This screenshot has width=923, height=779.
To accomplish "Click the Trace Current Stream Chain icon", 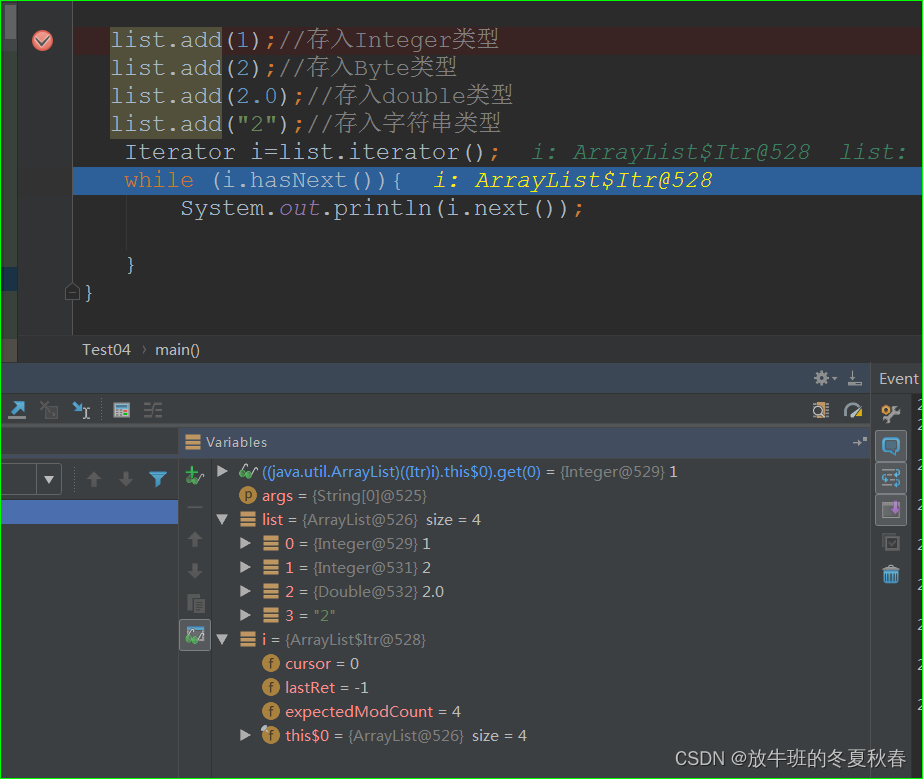I will click(153, 410).
